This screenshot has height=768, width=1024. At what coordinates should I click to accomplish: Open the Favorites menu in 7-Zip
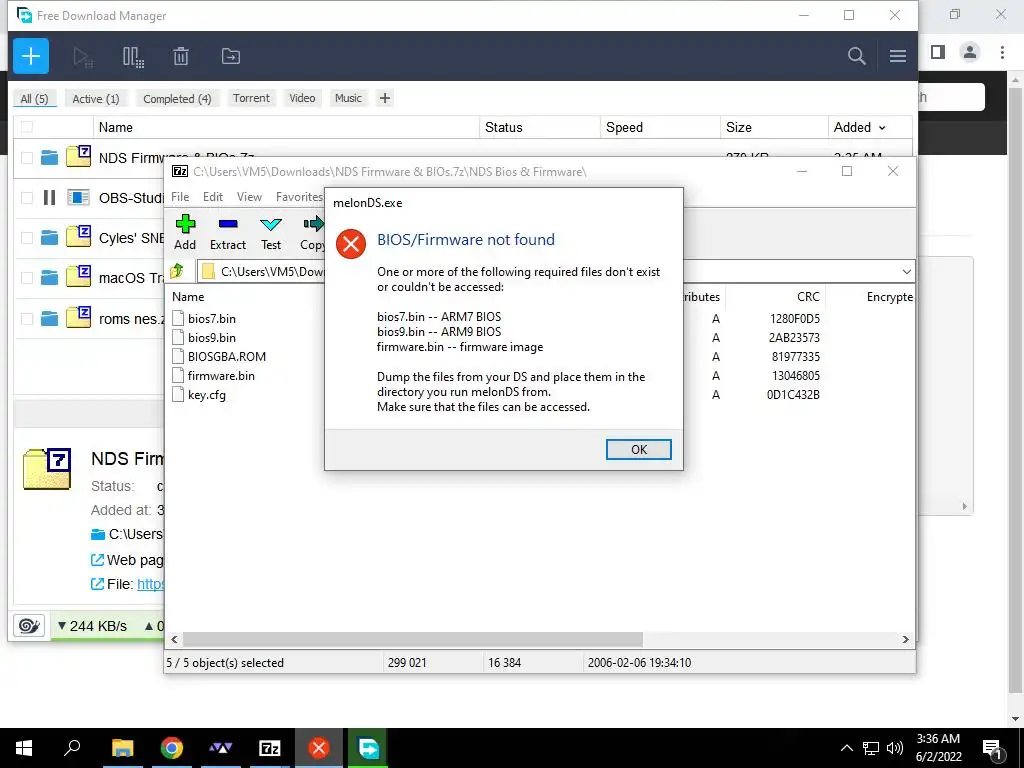pyautogui.click(x=299, y=197)
